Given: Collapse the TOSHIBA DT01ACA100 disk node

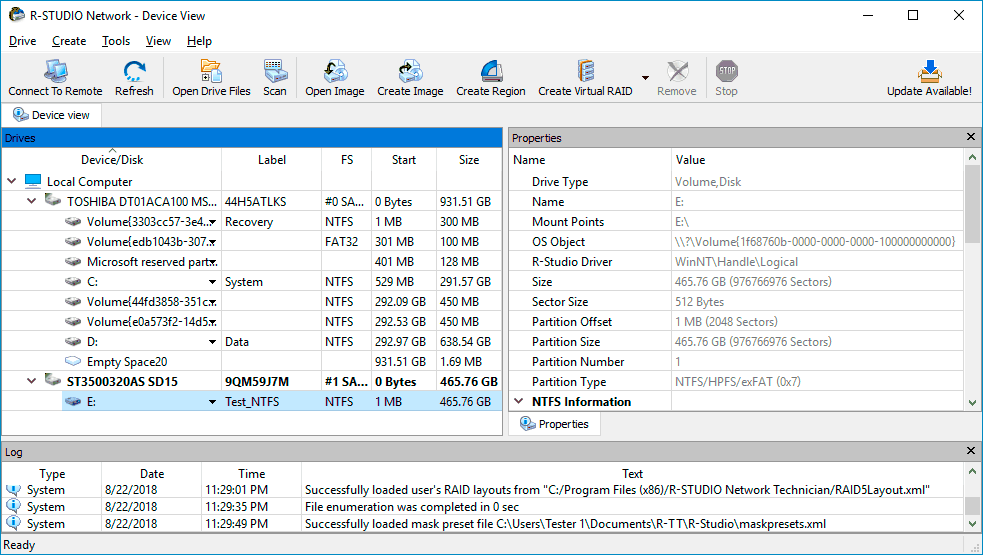Looking at the screenshot, I should coord(32,202).
